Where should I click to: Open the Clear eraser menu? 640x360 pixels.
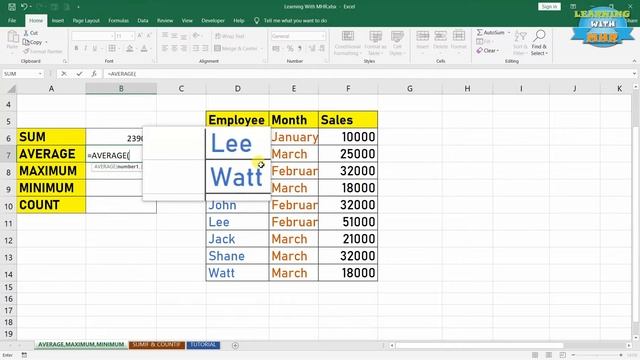point(488,51)
